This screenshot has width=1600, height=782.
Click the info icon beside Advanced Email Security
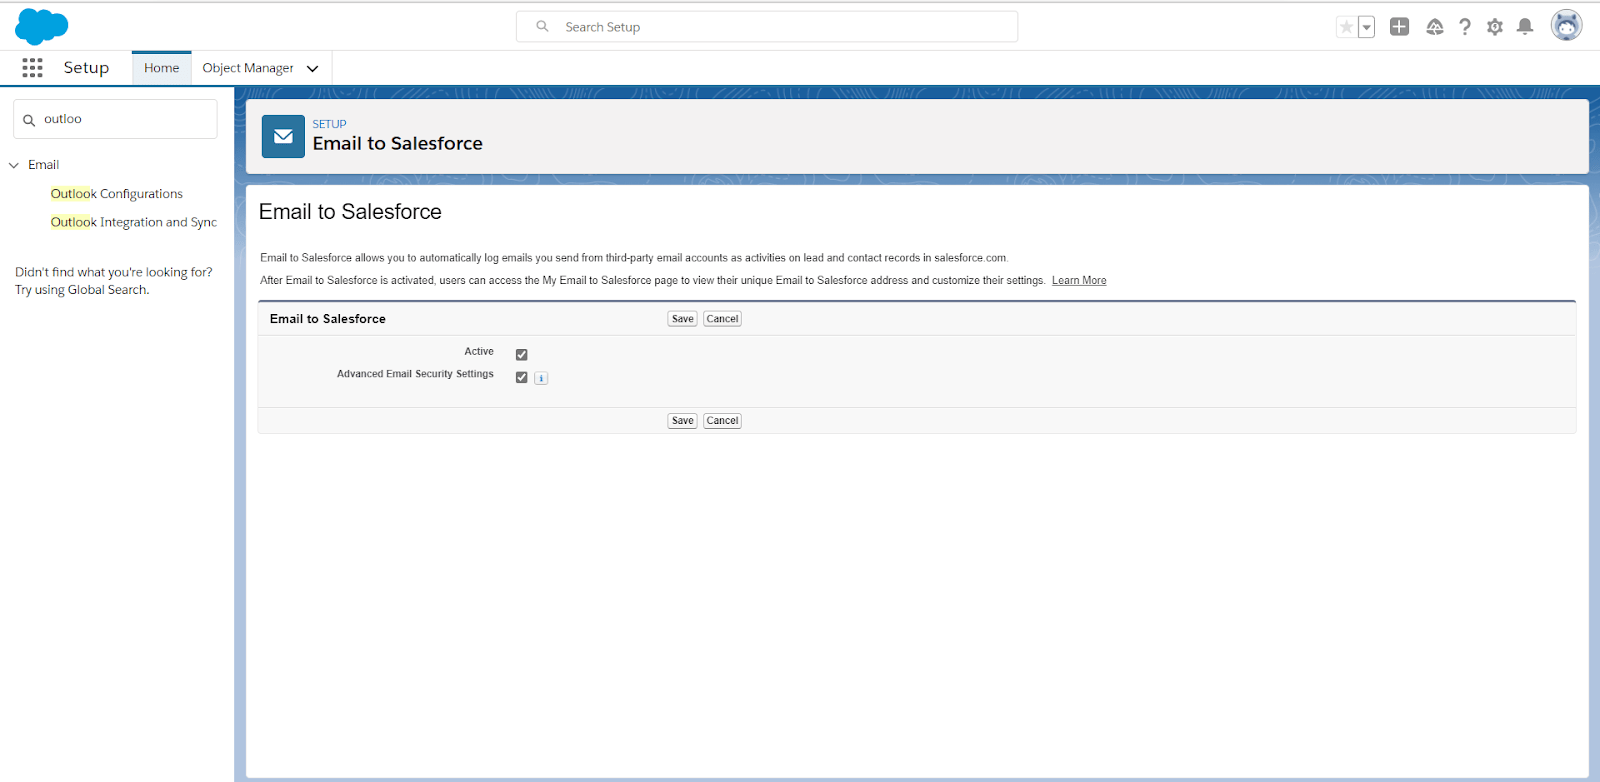(541, 378)
